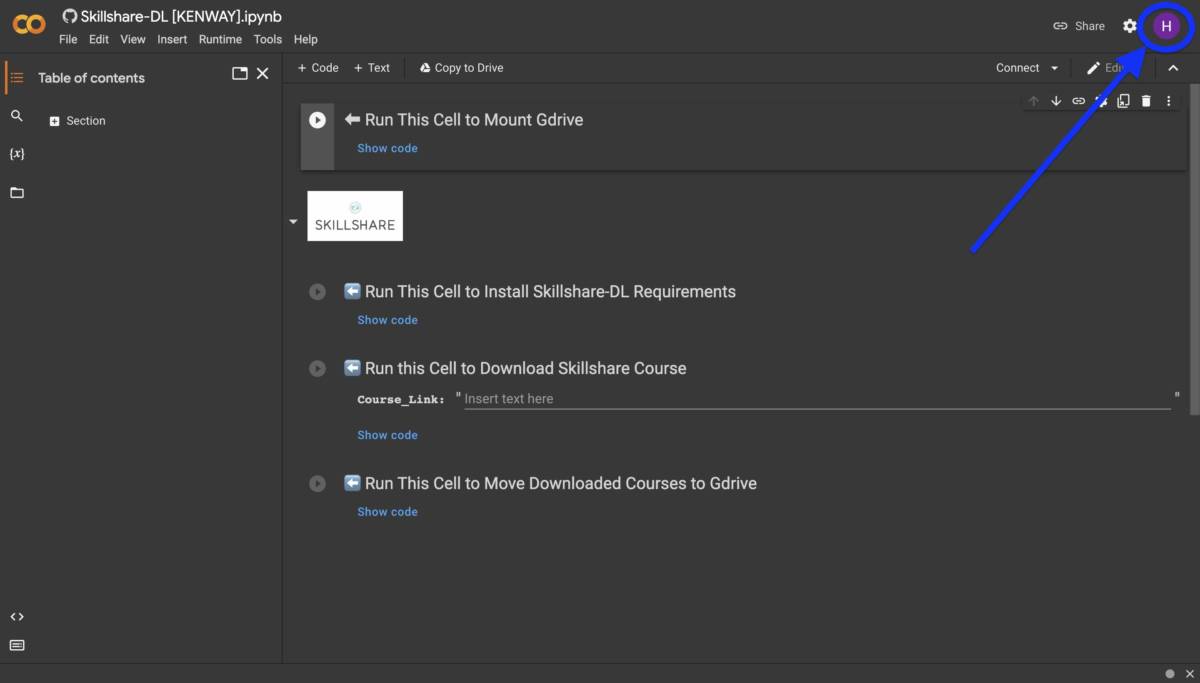
Task: Click the Connect button
Action: [1018, 68]
